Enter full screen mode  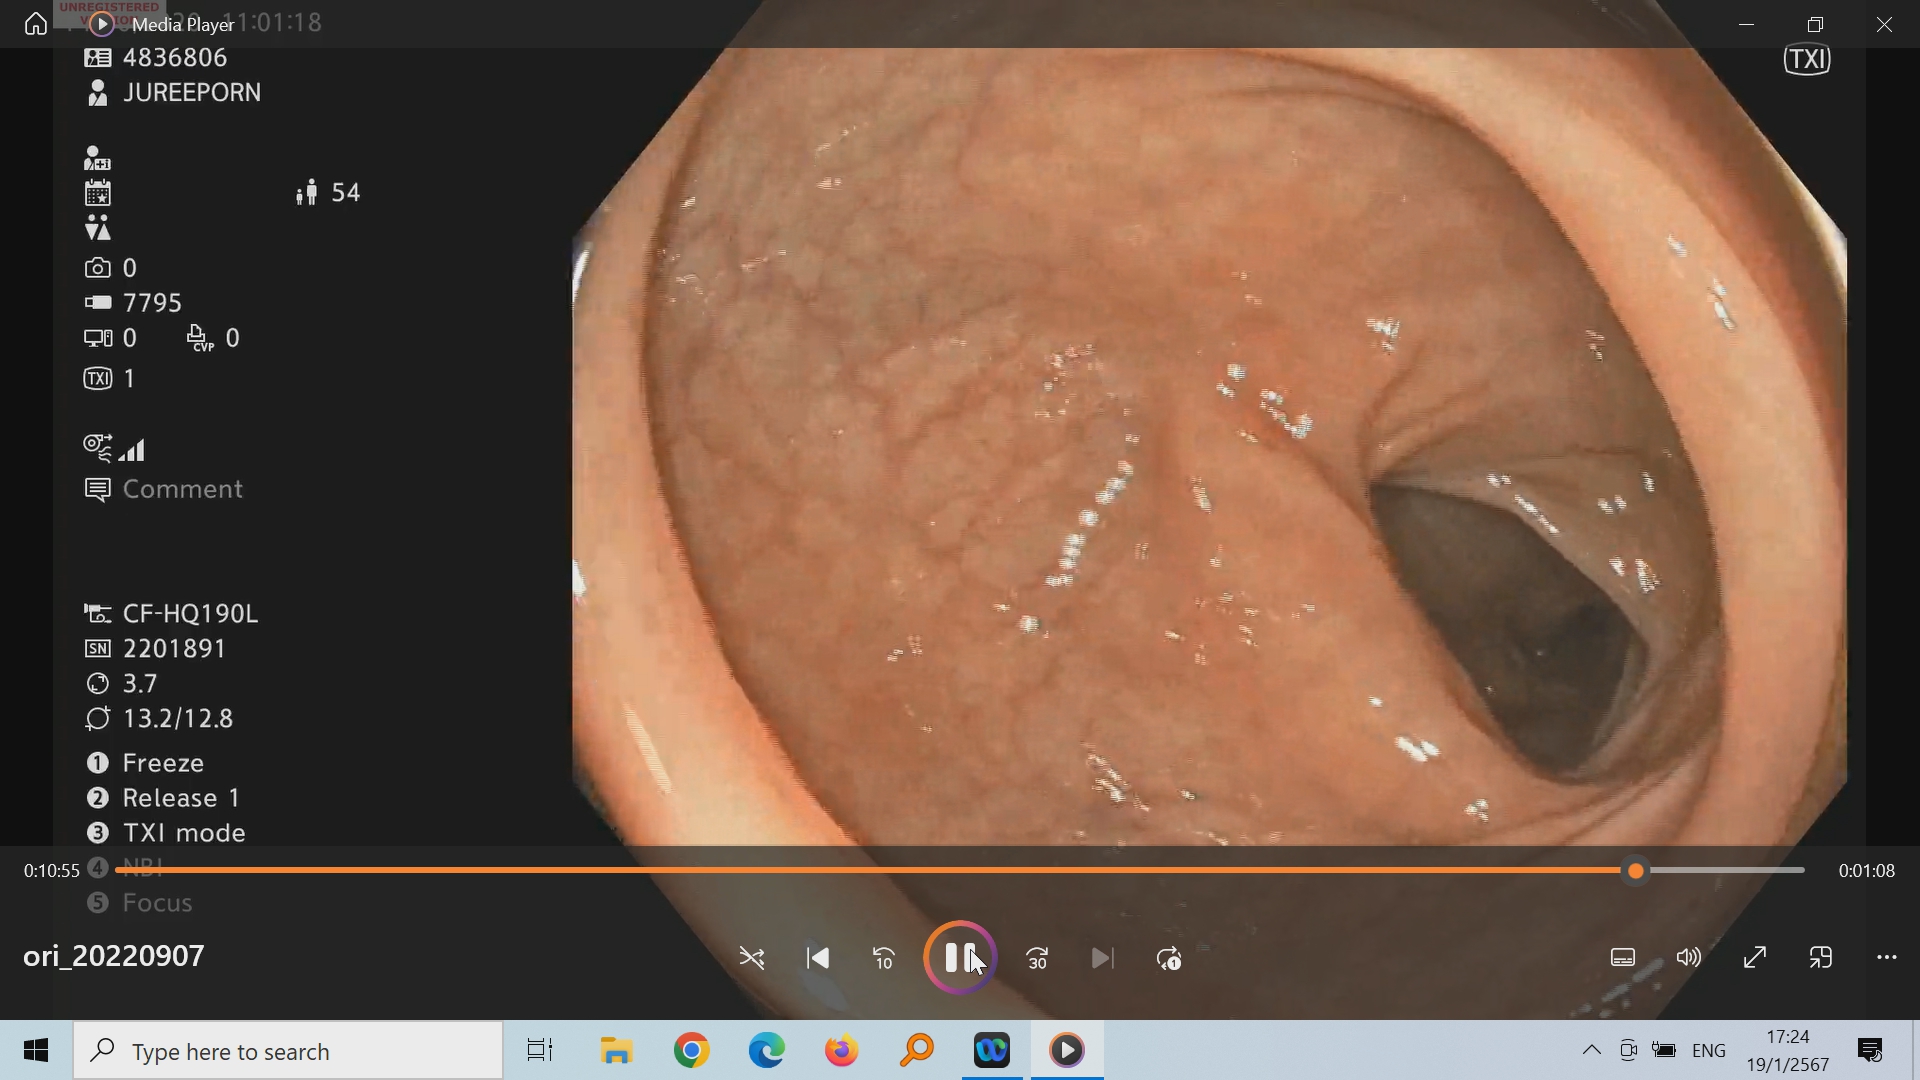pos(1755,958)
